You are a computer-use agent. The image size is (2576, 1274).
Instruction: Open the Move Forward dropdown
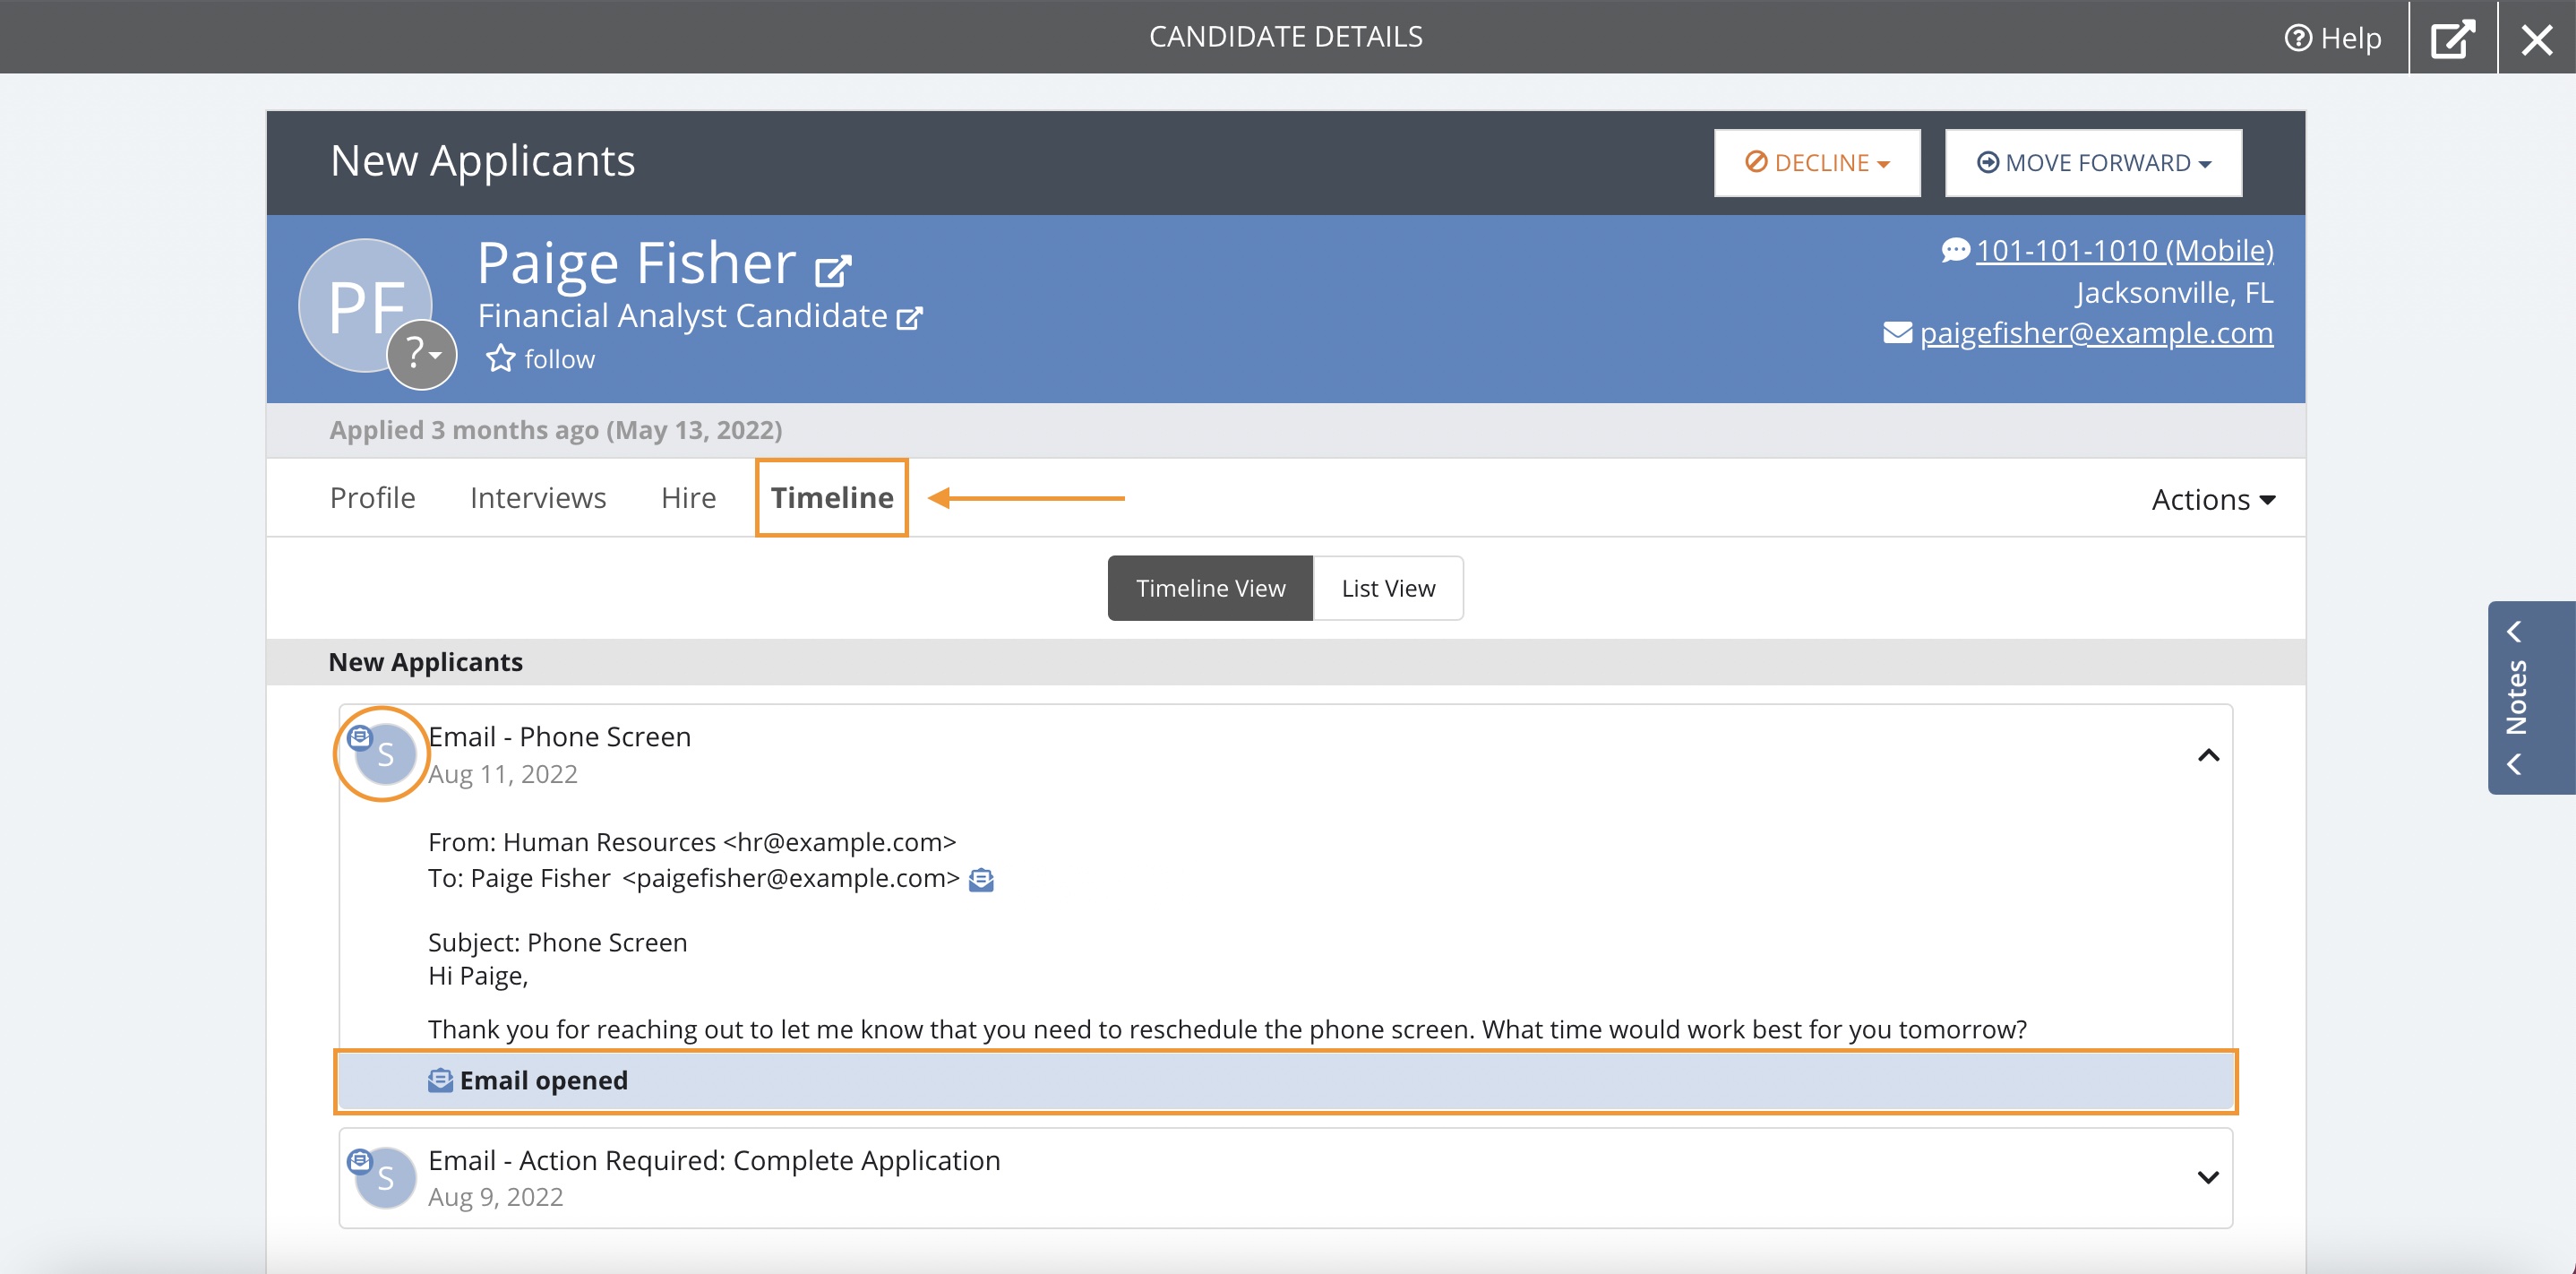coord(2093,162)
